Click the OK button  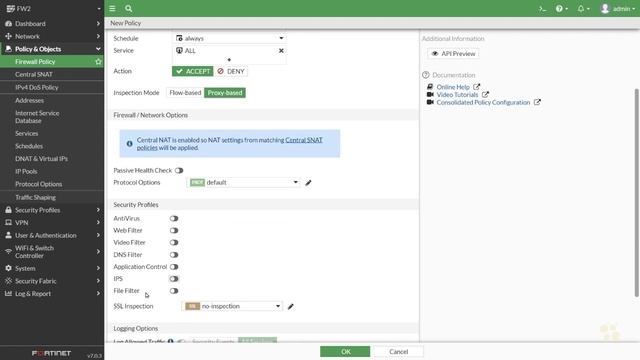click(345, 351)
